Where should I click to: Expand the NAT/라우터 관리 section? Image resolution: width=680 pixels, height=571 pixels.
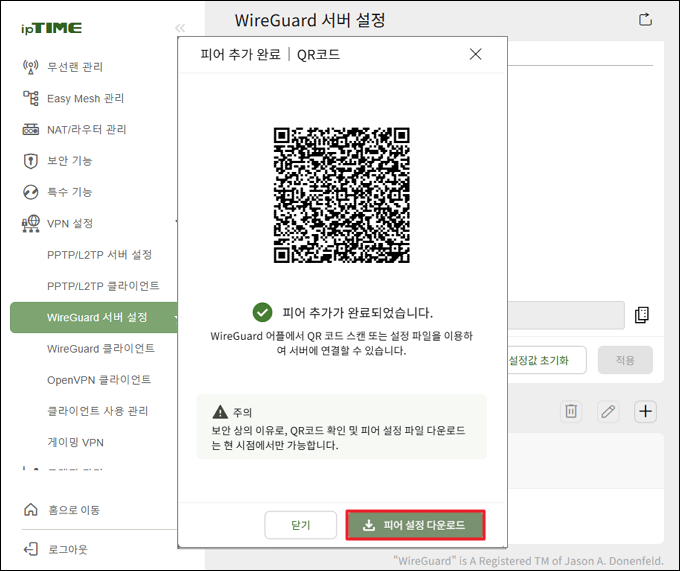[86, 129]
